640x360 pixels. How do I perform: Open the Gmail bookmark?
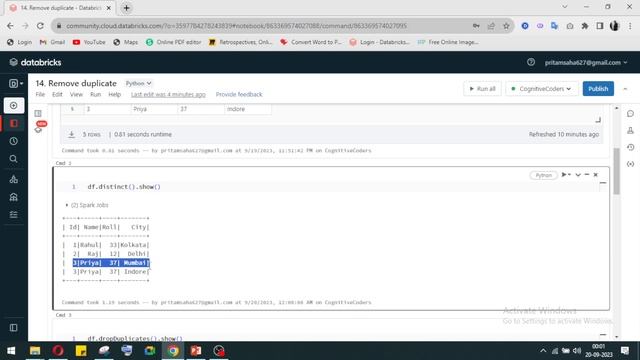(52, 42)
